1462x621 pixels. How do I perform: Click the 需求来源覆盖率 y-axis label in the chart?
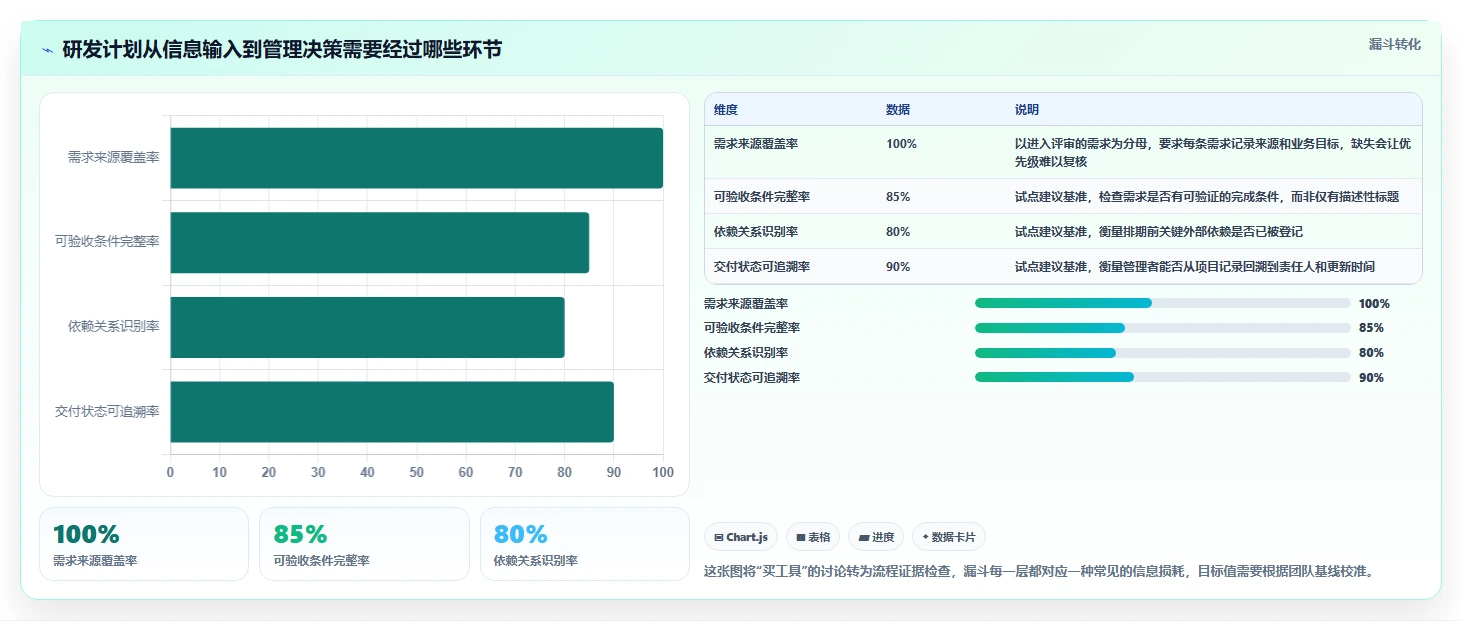point(114,158)
